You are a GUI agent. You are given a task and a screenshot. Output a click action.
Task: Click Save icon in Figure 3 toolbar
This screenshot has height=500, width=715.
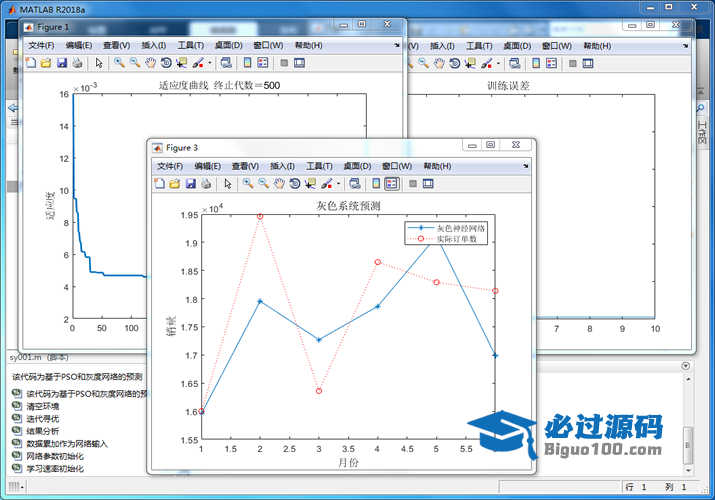click(x=190, y=184)
